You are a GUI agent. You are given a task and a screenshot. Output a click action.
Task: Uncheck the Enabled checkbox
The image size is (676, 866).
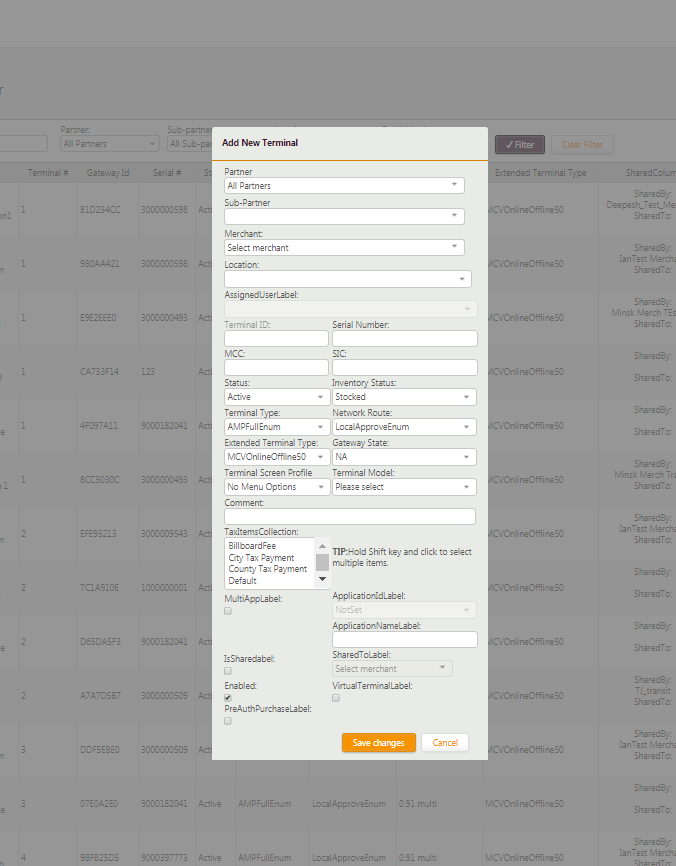click(228, 697)
